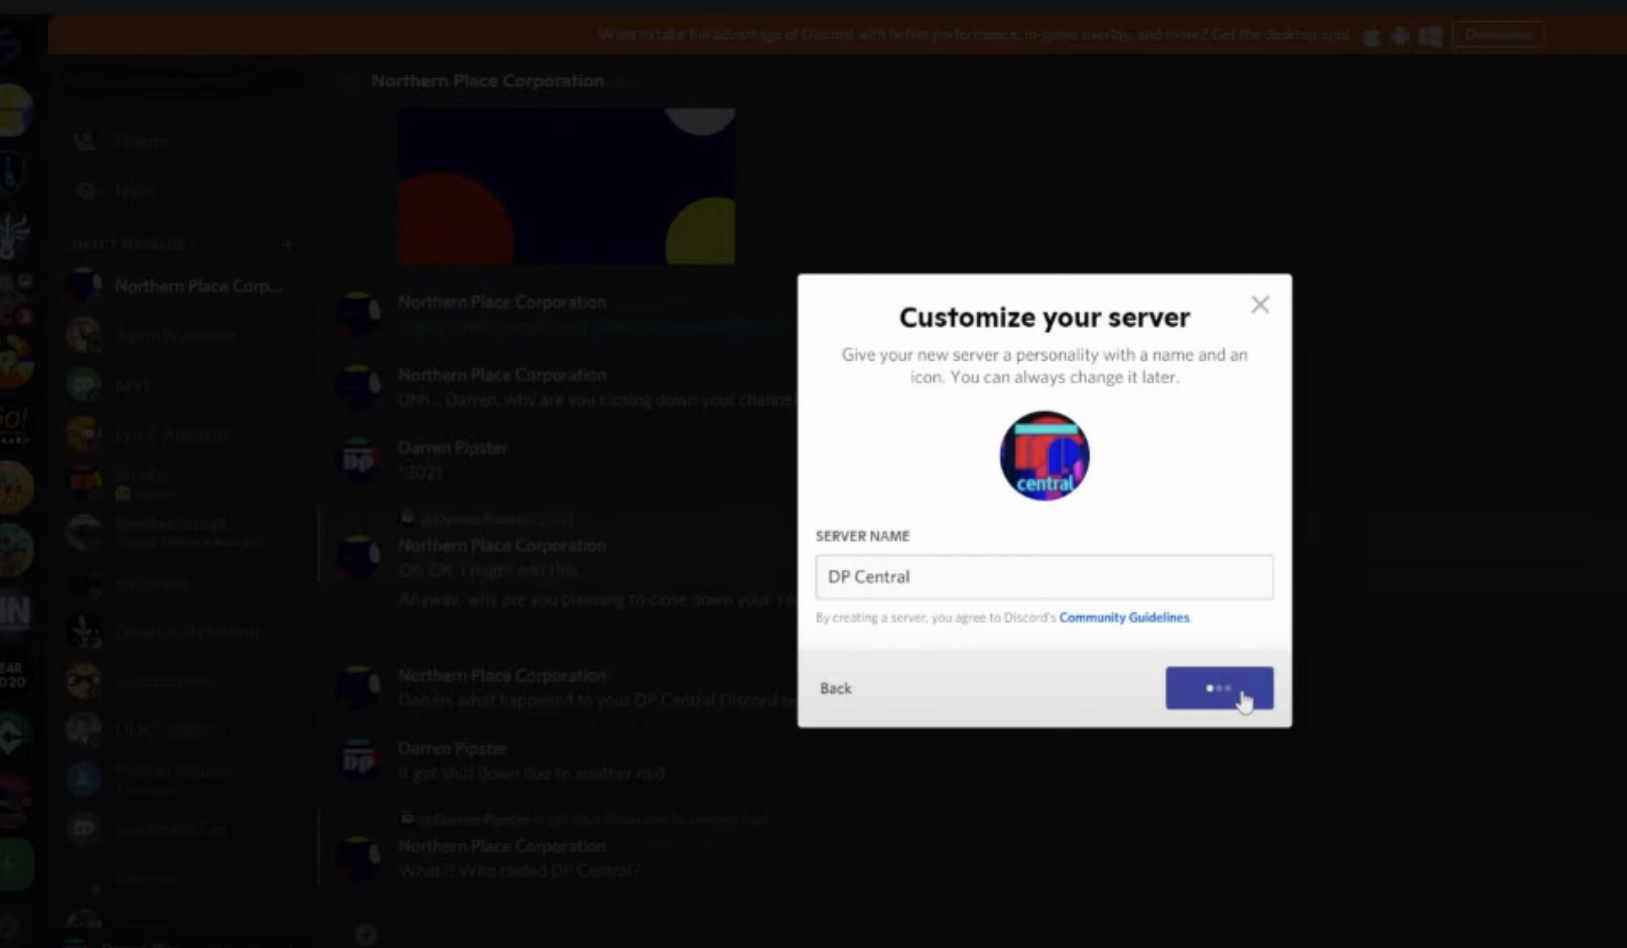
Task: Go Back in the server creation dialog
Action: [835, 688]
